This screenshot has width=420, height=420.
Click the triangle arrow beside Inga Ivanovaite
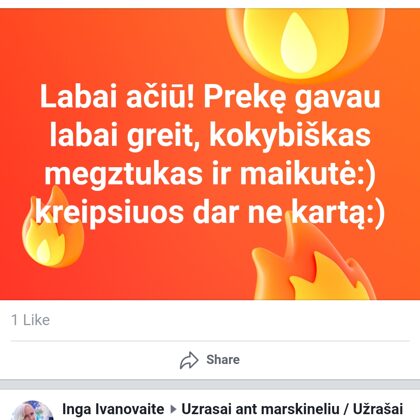pyautogui.click(x=173, y=409)
